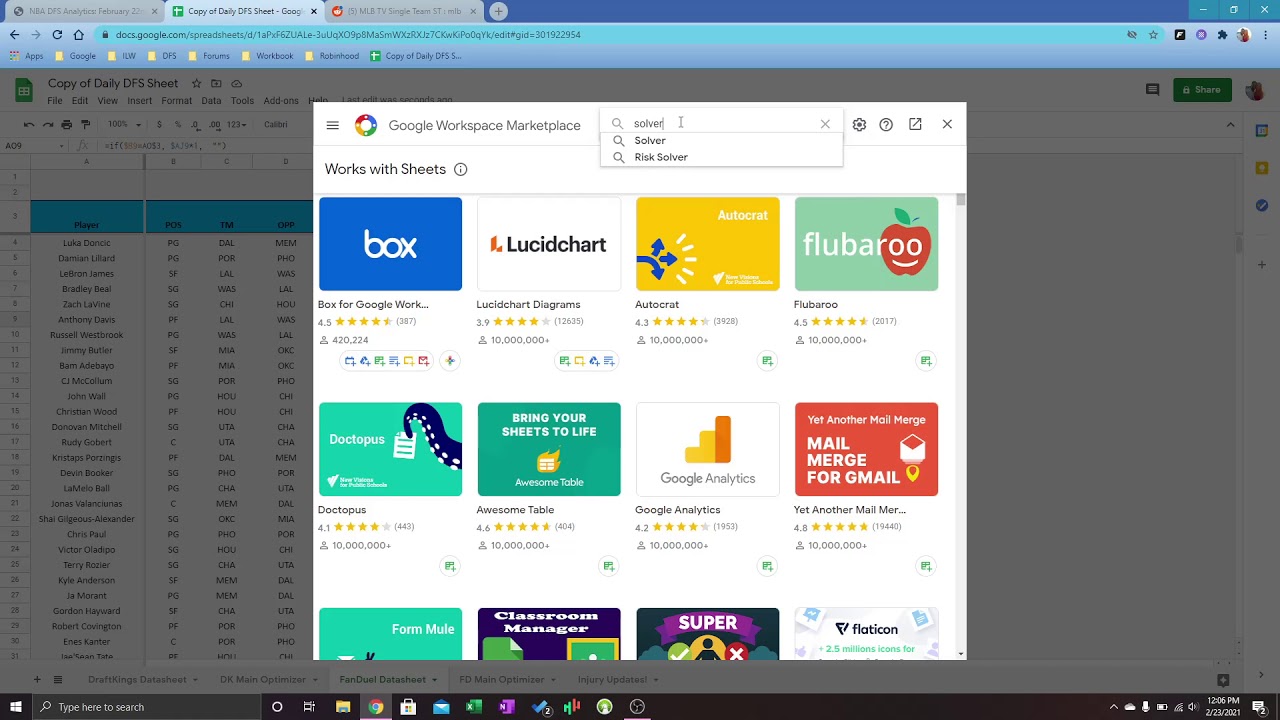This screenshot has width=1280, height=720.
Task: Open the Google Analytics app thumbnail
Action: 707,449
